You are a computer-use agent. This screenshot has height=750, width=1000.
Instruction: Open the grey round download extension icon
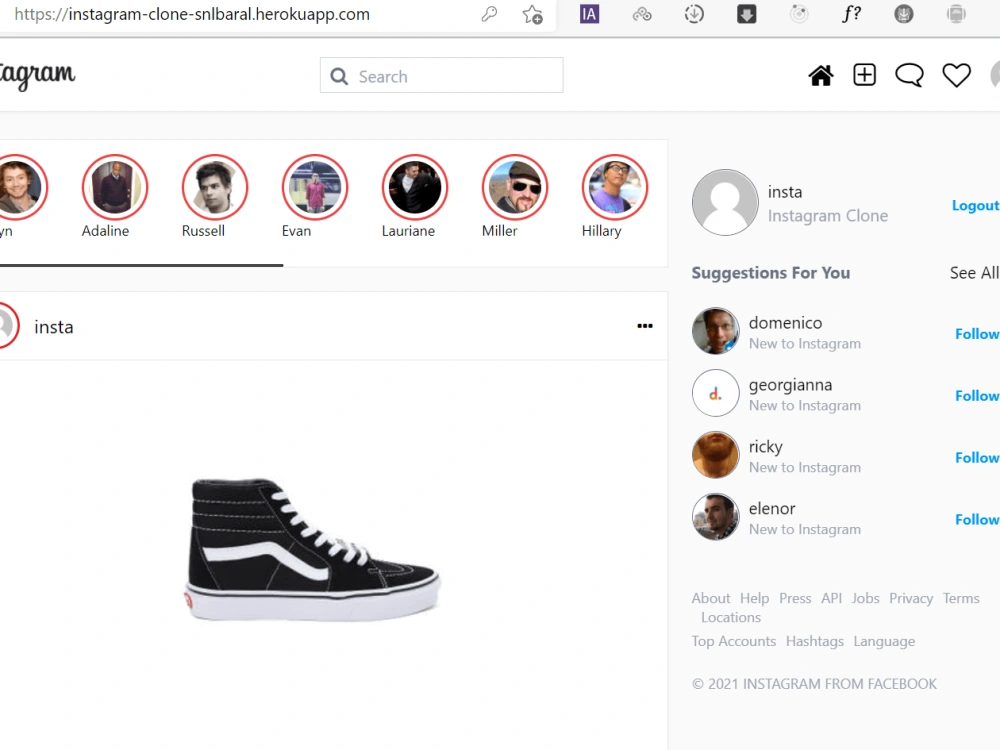(x=904, y=14)
